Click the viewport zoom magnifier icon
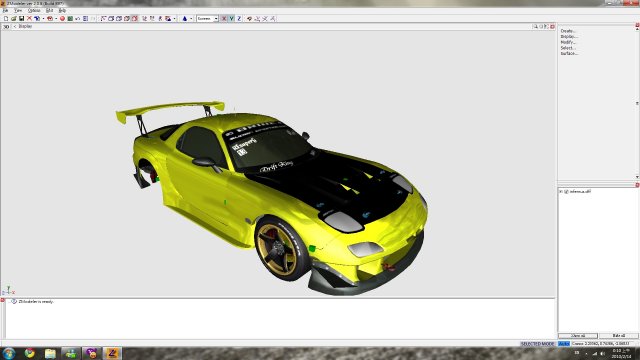640x360 pixels. (535, 27)
